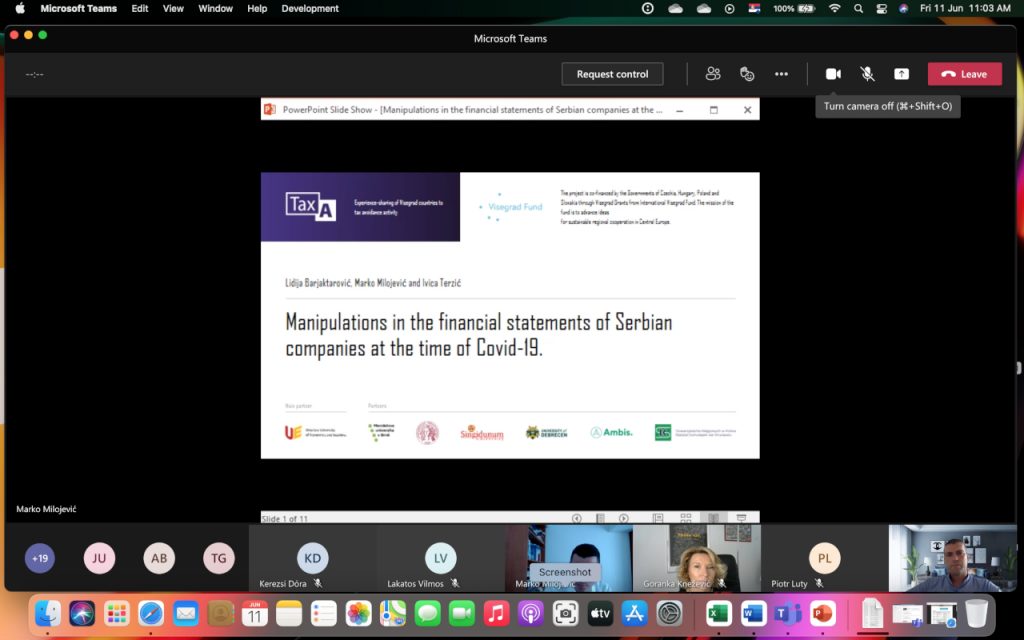Open the reactions and raise hand icon
Viewport: 1024px width, 640px height.
click(747, 74)
